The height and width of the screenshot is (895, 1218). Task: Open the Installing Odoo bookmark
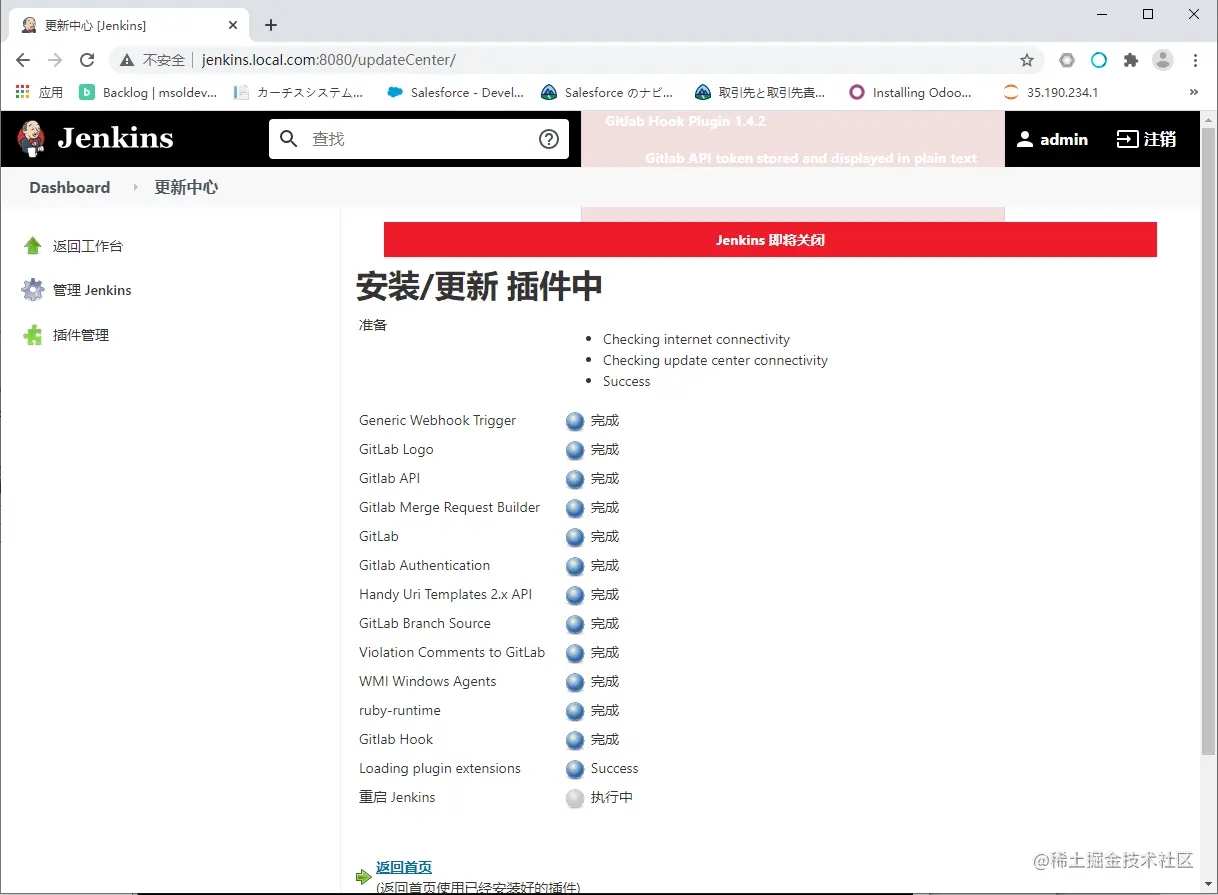[910, 92]
